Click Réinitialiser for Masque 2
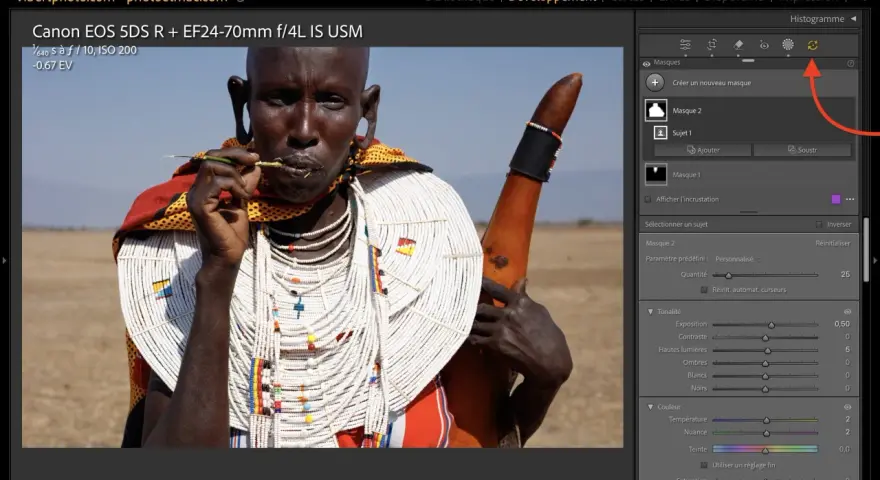The height and width of the screenshot is (480, 880). pyautogui.click(x=833, y=243)
